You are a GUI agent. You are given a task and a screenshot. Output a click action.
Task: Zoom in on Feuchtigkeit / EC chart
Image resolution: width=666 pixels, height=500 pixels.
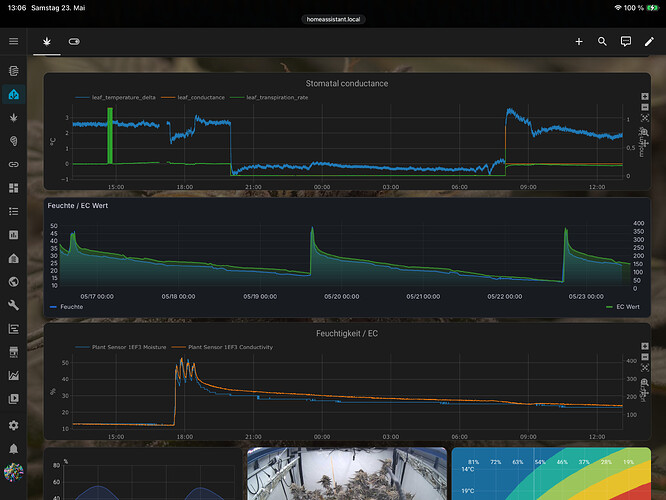(644, 346)
